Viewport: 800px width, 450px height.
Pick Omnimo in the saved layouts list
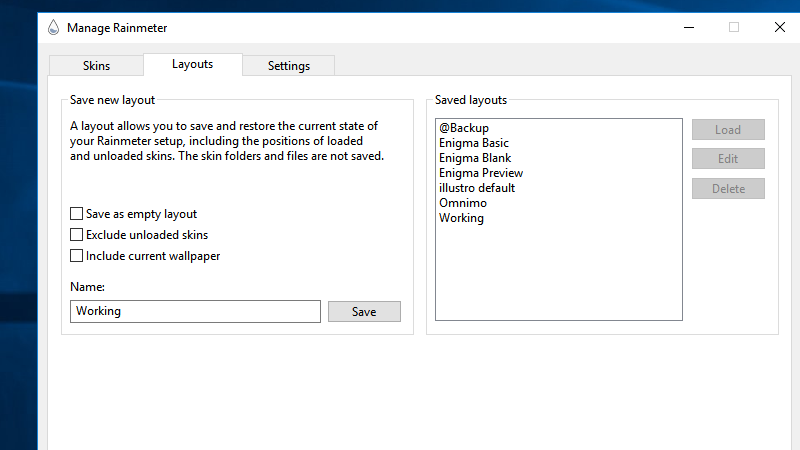pos(463,203)
